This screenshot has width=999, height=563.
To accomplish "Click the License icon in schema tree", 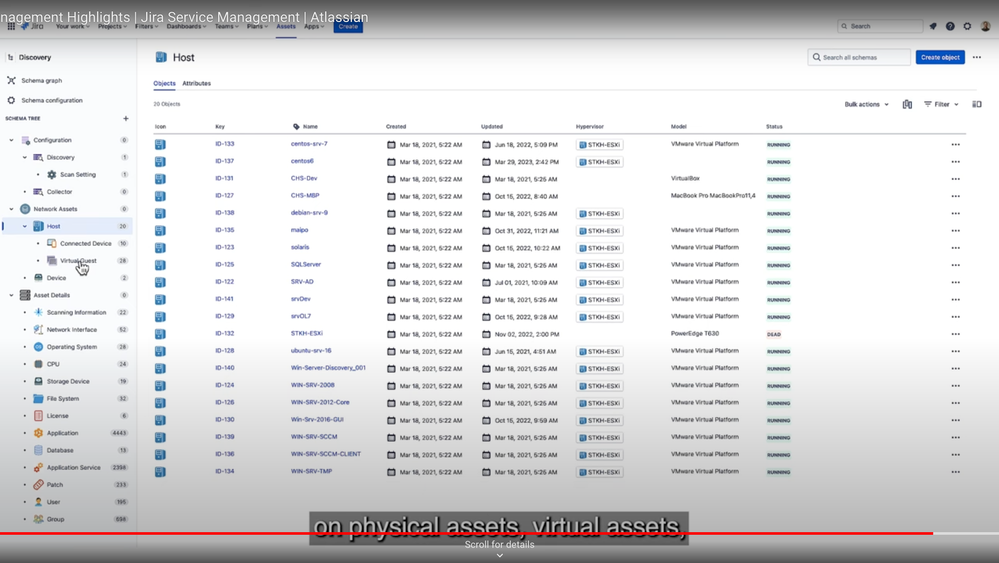I will [x=38, y=416].
